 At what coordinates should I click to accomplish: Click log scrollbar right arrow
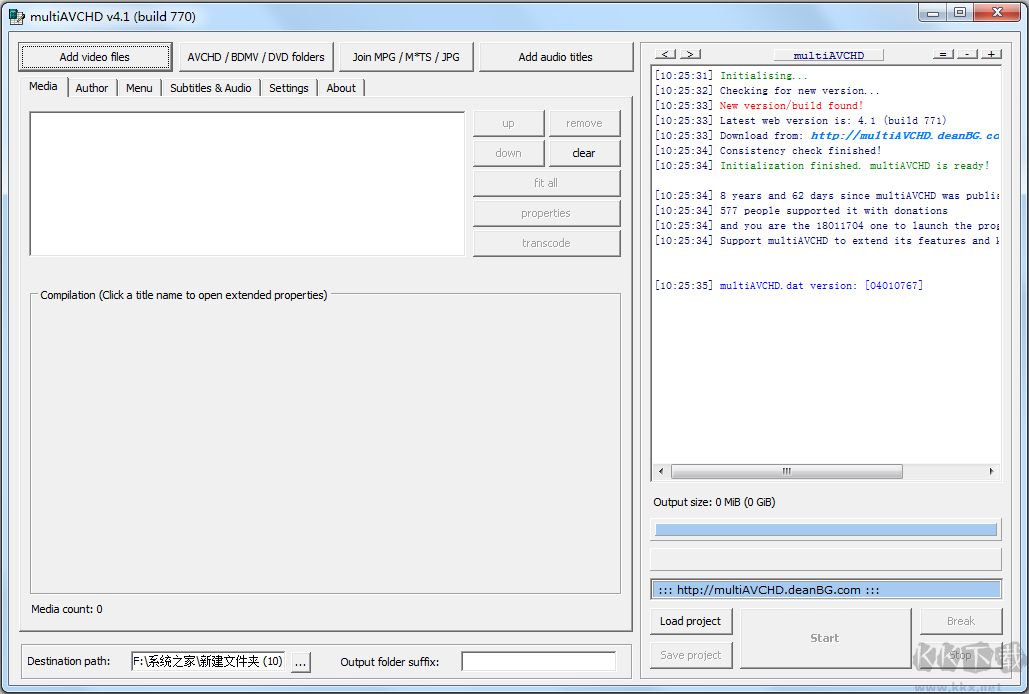(992, 471)
